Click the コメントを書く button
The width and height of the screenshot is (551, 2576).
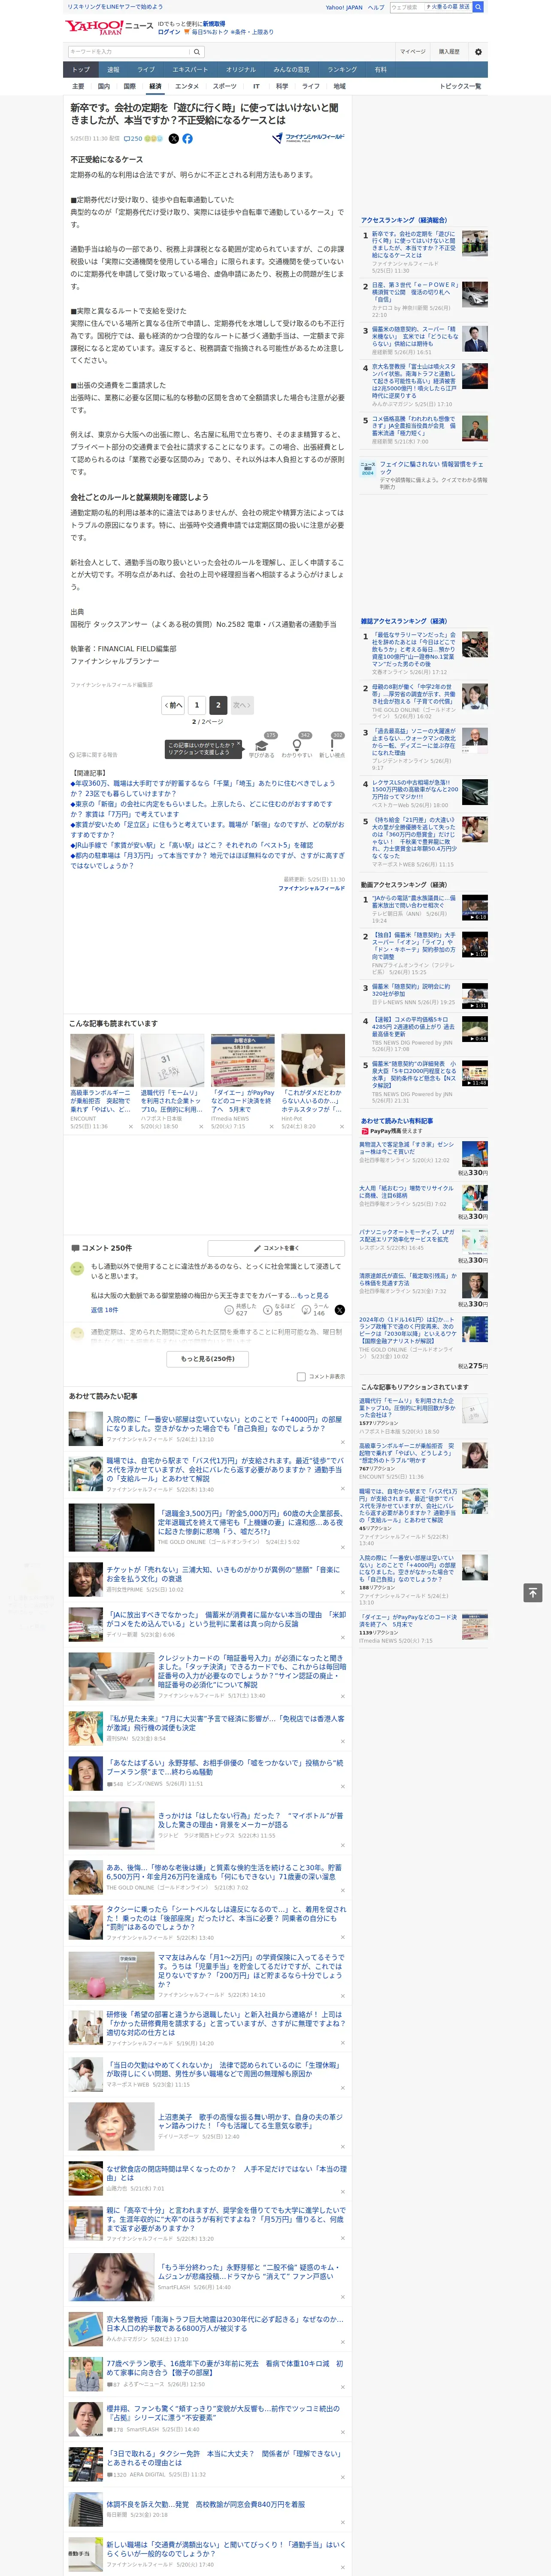277,1248
